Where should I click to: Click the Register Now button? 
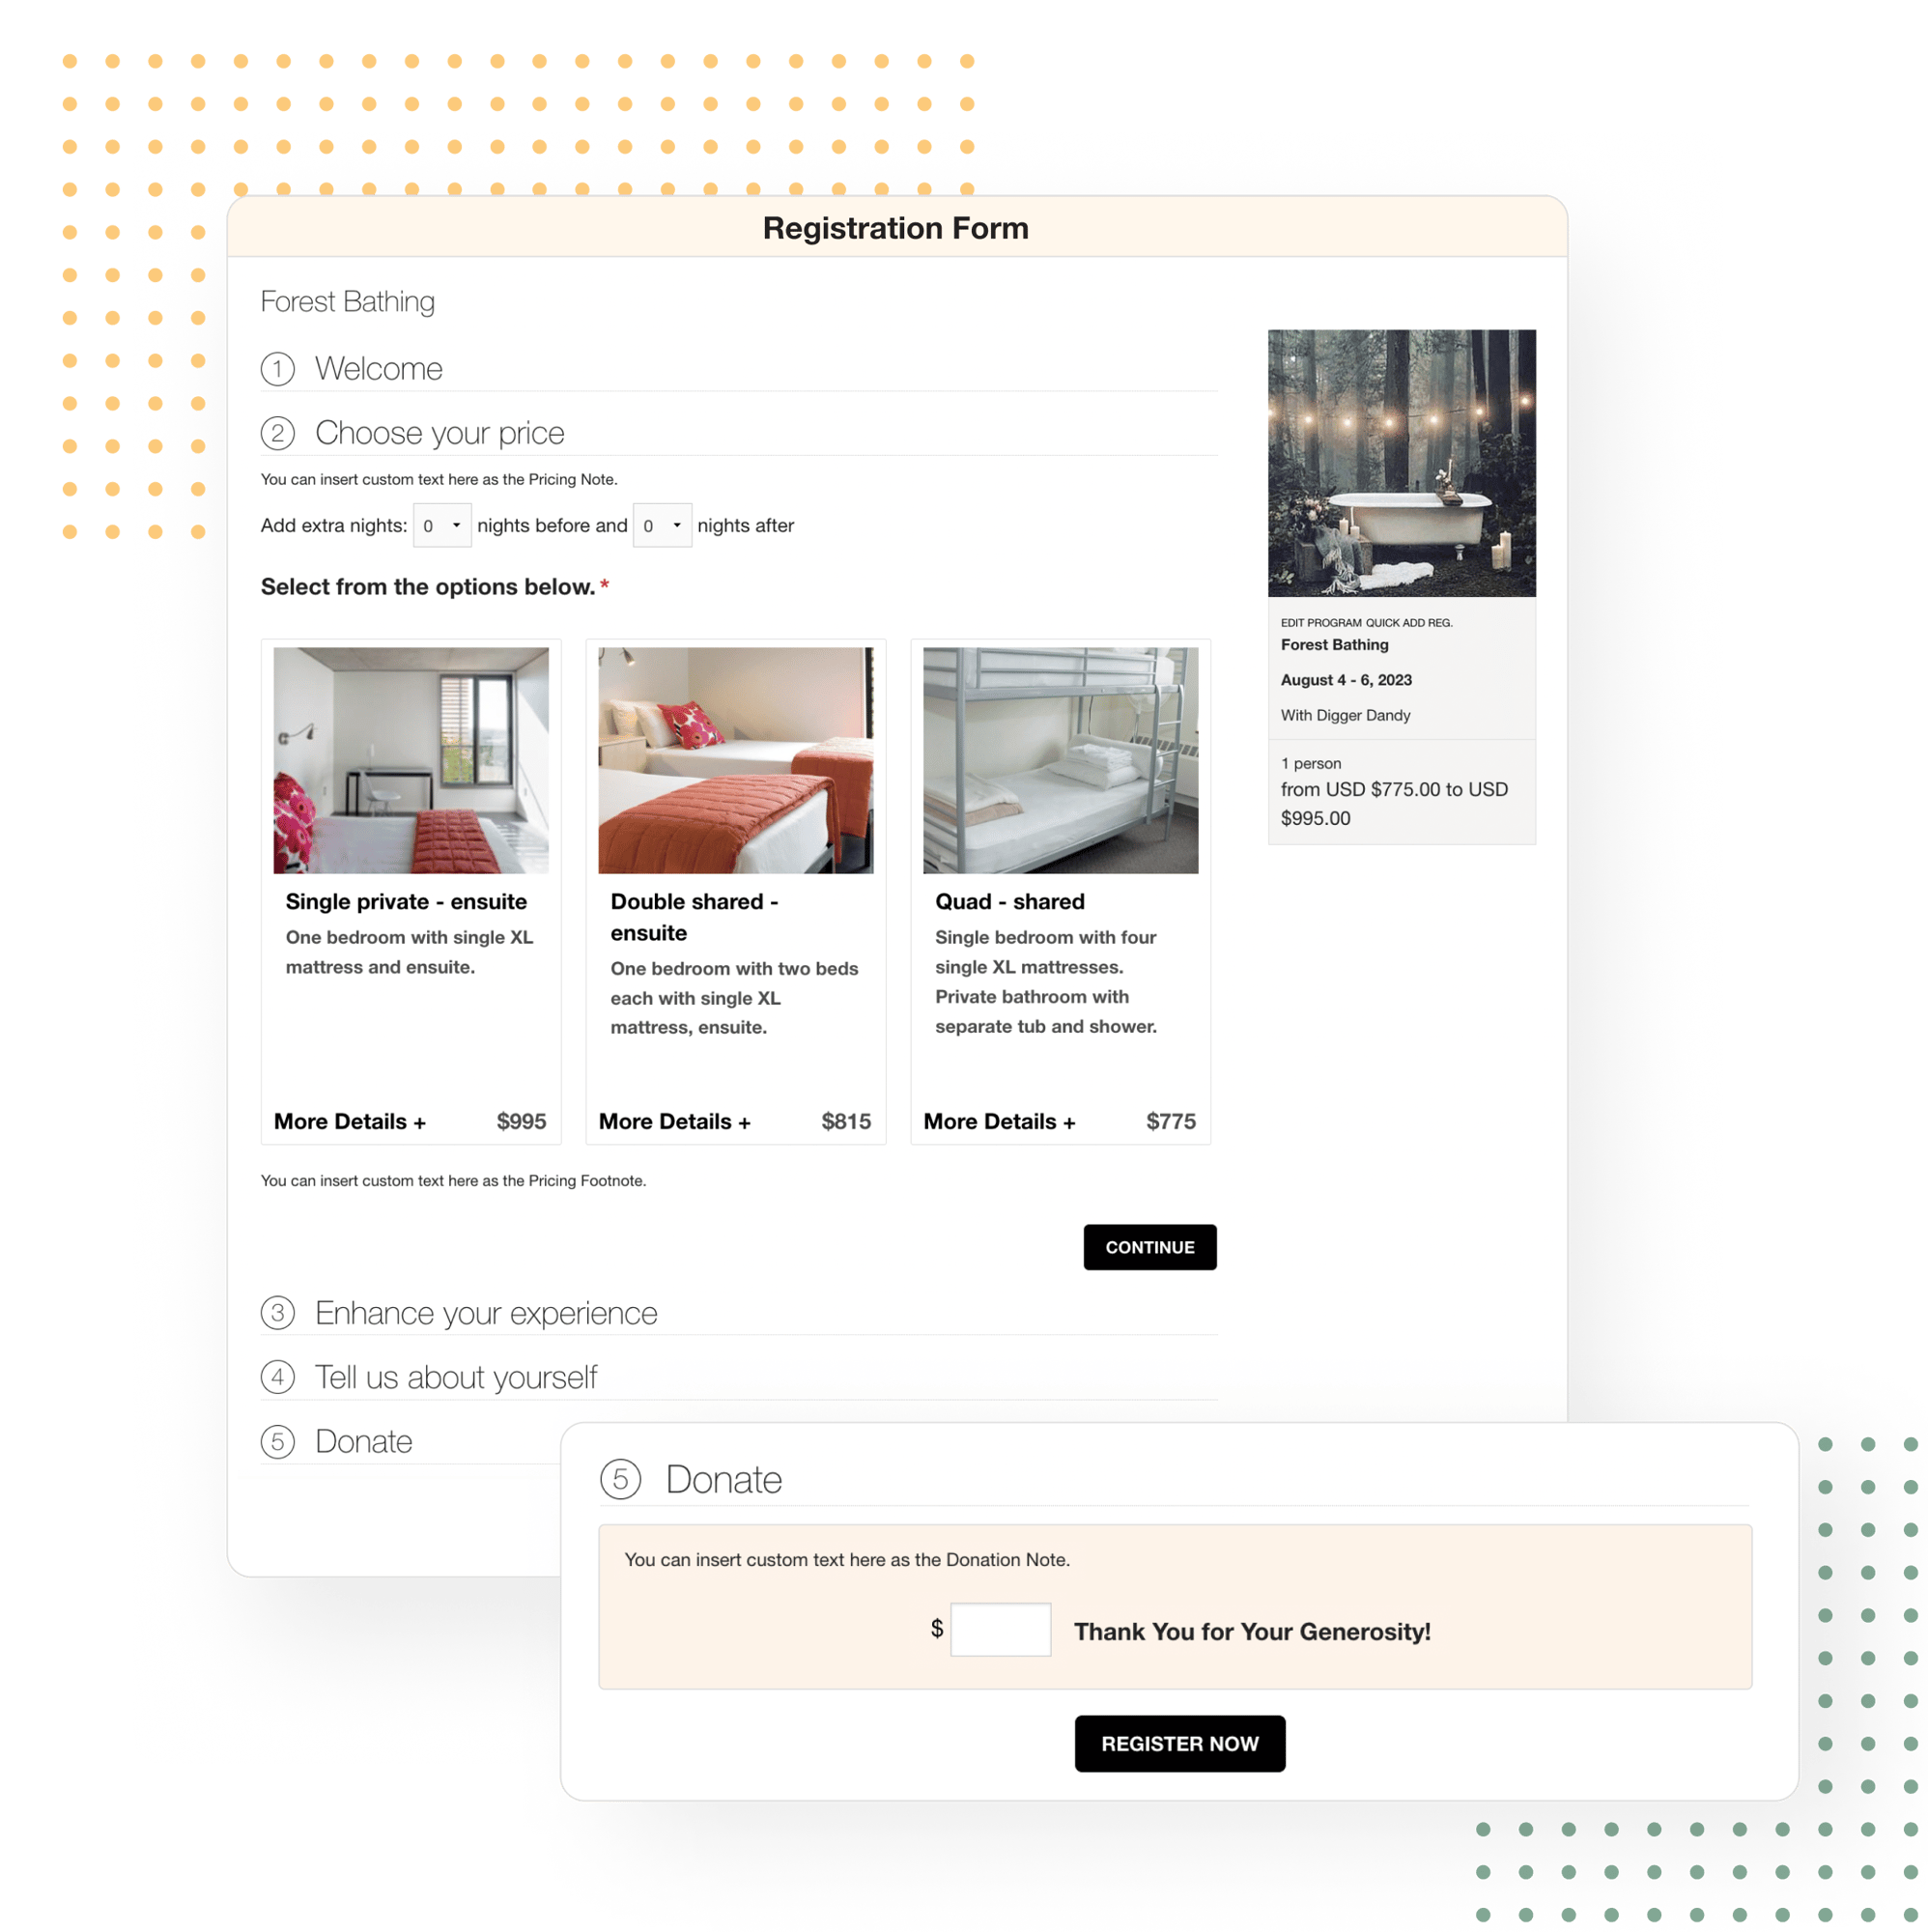(x=1179, y=1743)
